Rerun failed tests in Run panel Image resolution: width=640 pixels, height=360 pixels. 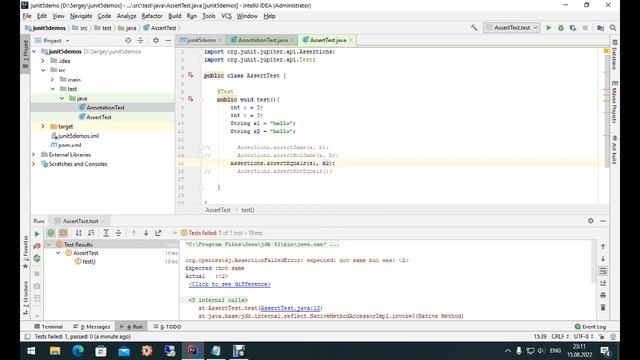click(x=37, y=246)
